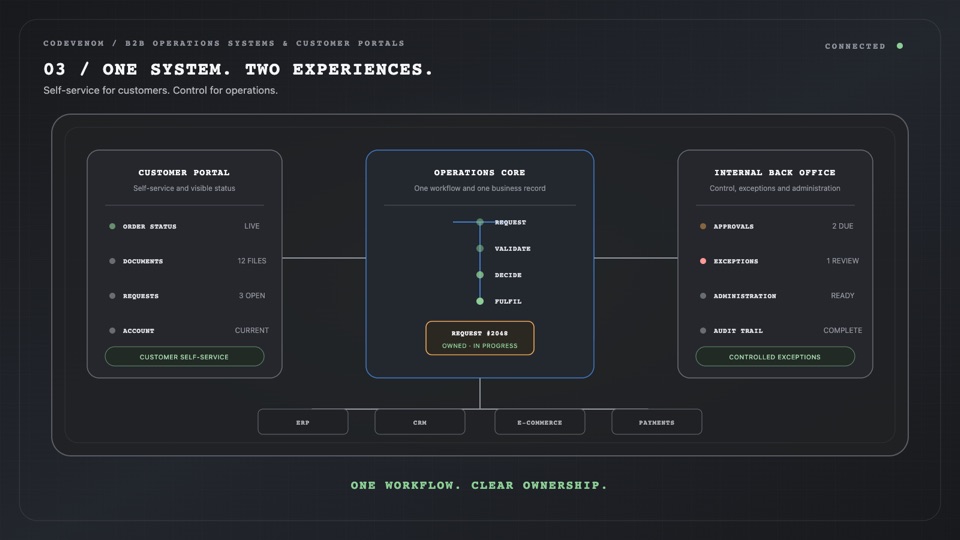Click the Documents row label
Image resolution: width=960 pixels, height=540 pixels.
point(143,261)
